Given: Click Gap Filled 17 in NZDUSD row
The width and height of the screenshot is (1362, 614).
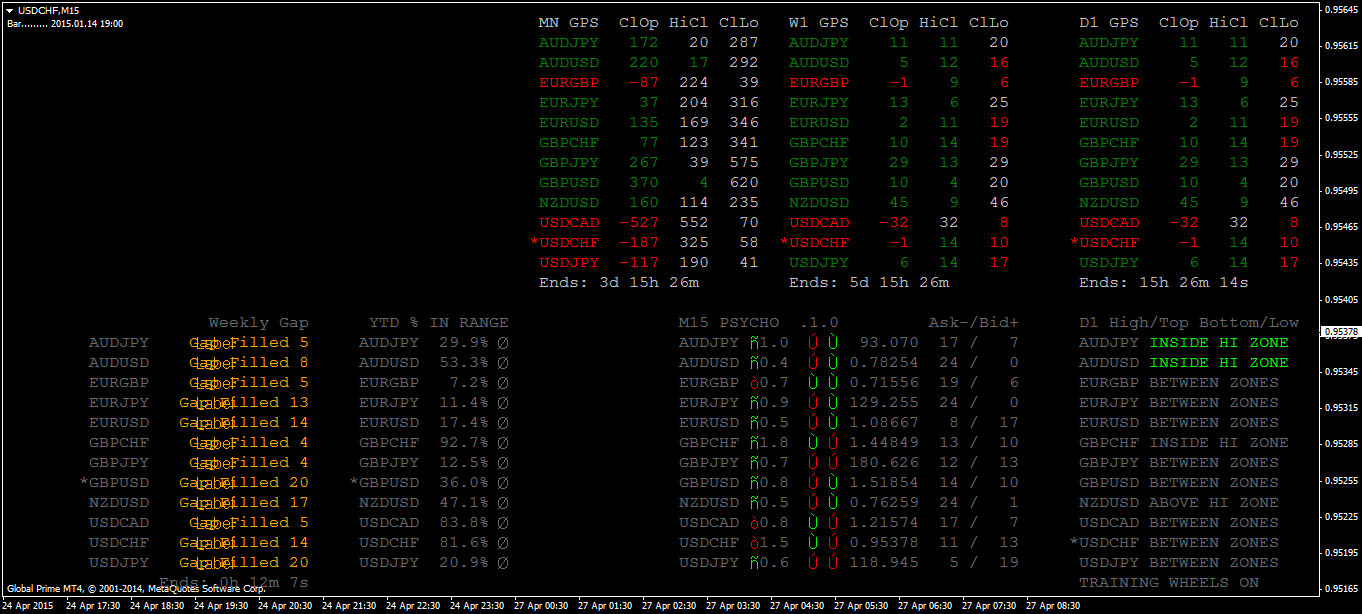Looking at the screenshot, I should point(244,502).
